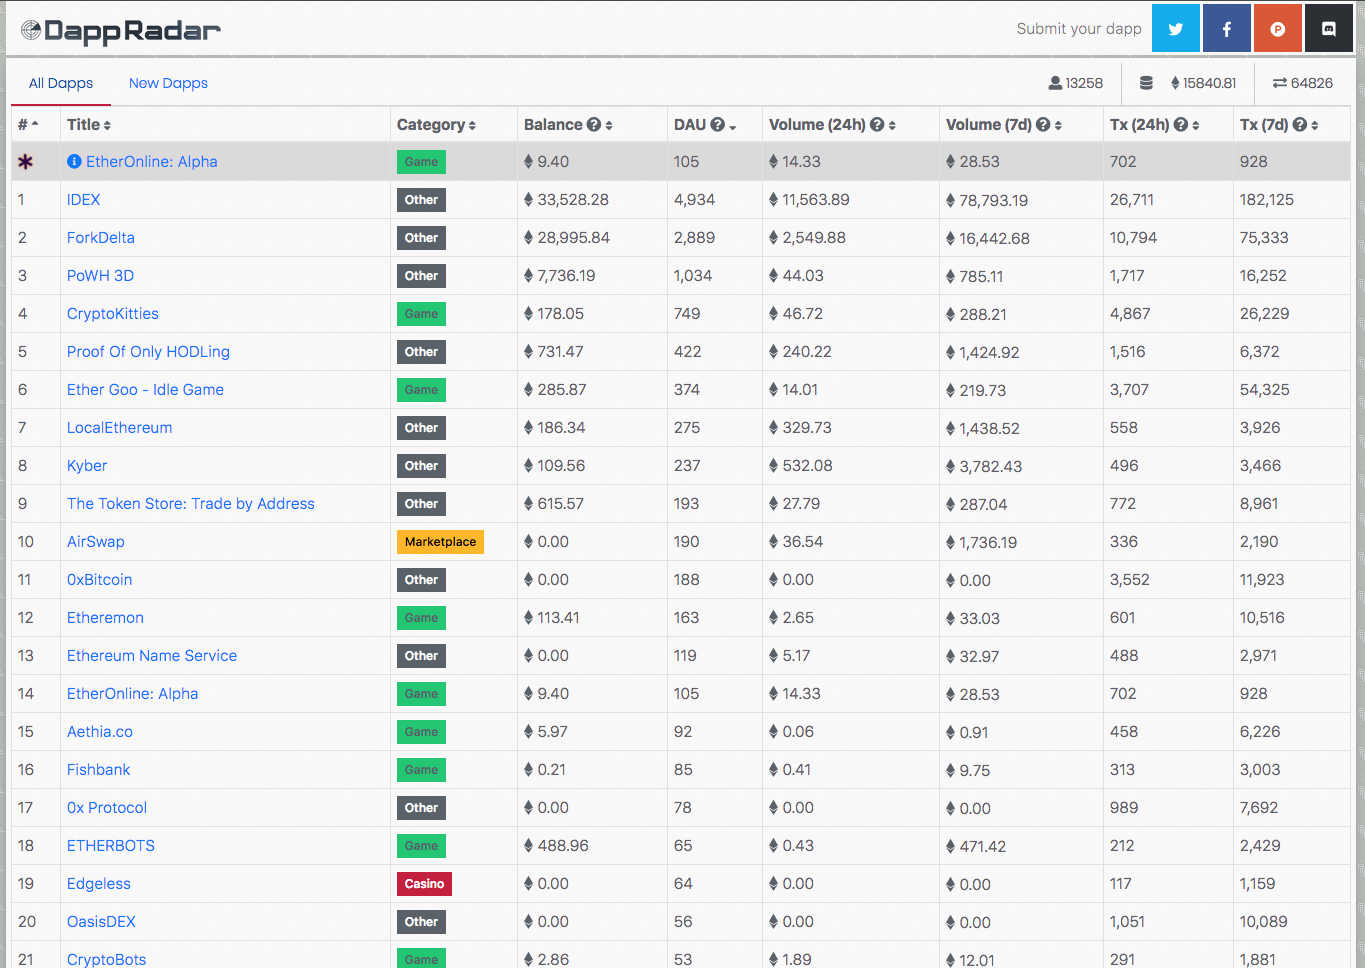This screenshot has height=968, width=1365.
Task: Sort table by rank number column
Action: tap(28, 124)
